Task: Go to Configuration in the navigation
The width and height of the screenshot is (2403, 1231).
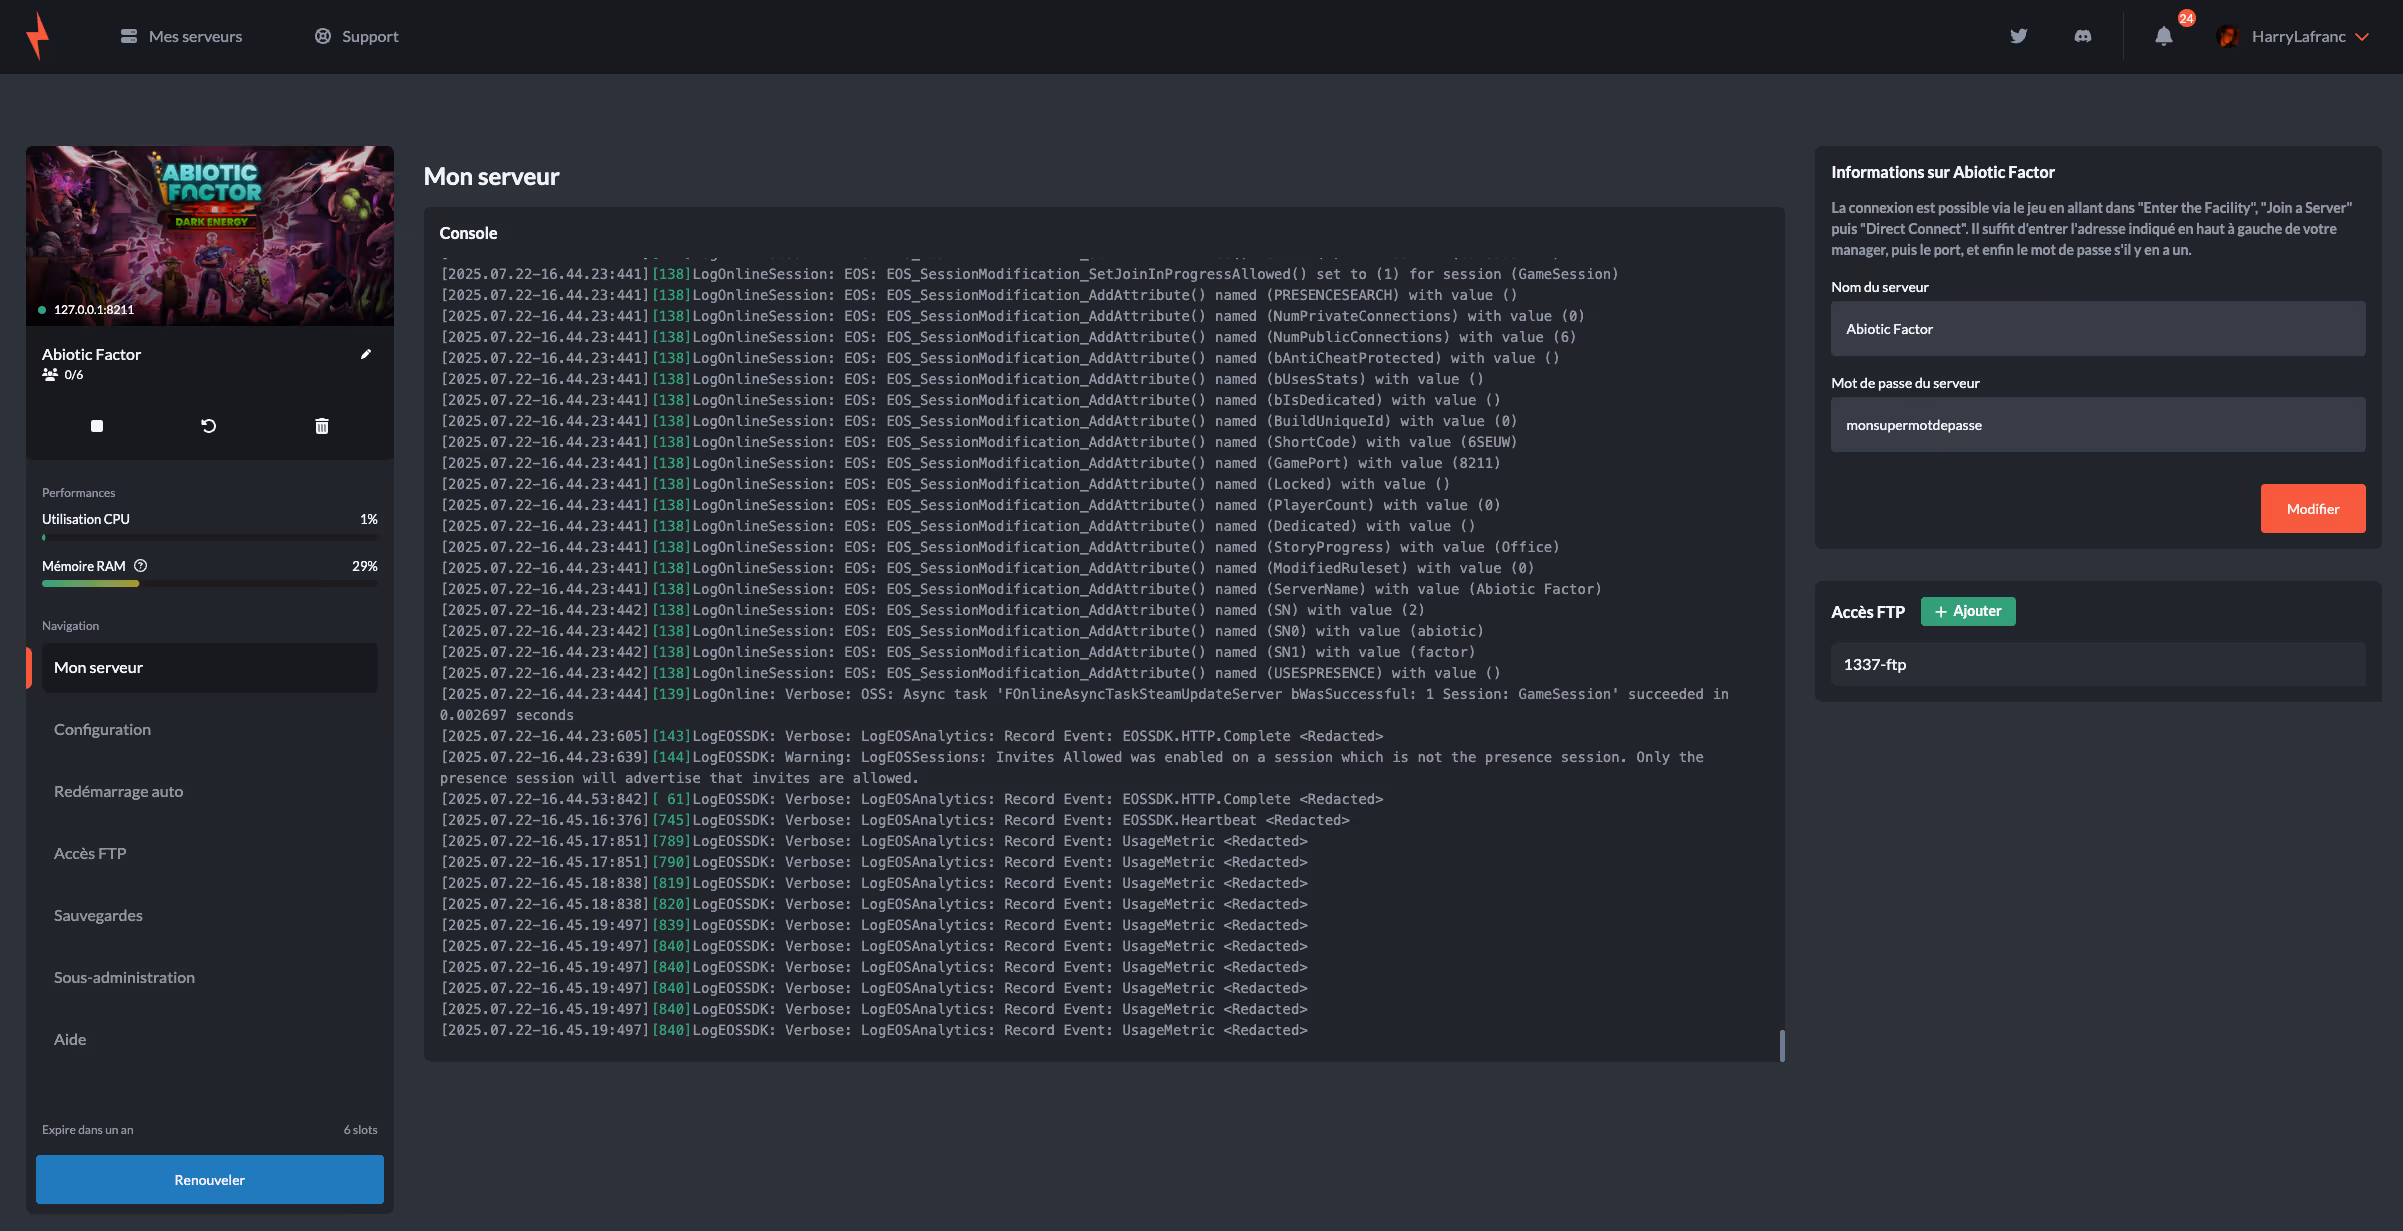Action: tap(102, 730)
